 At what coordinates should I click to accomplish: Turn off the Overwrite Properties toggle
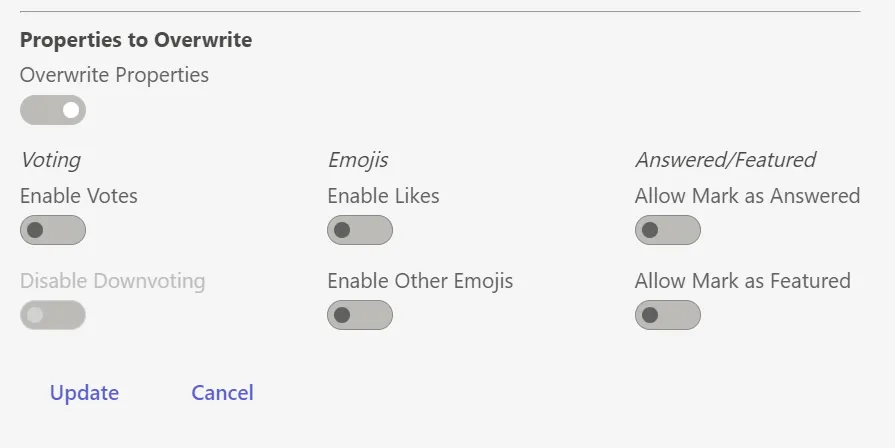(x=53, y=110)
